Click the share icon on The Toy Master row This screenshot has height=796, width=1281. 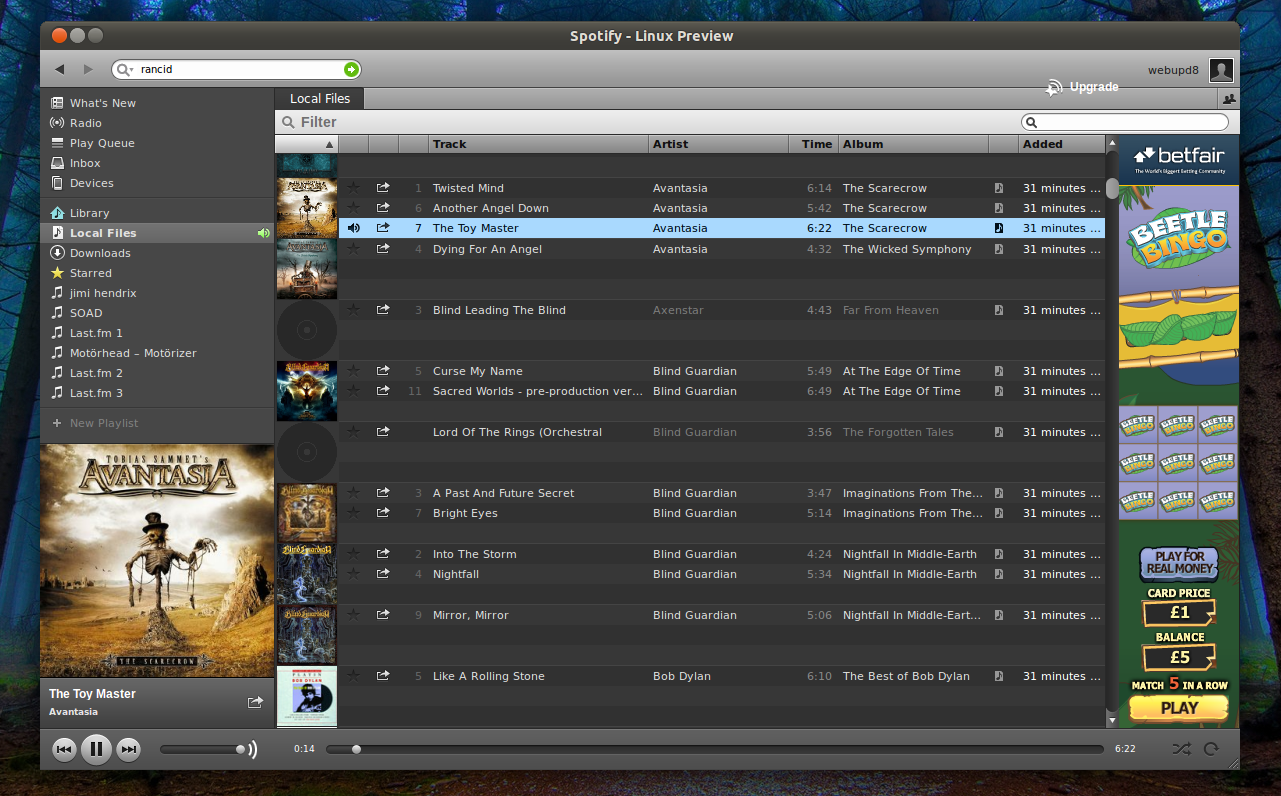point(383,228)
